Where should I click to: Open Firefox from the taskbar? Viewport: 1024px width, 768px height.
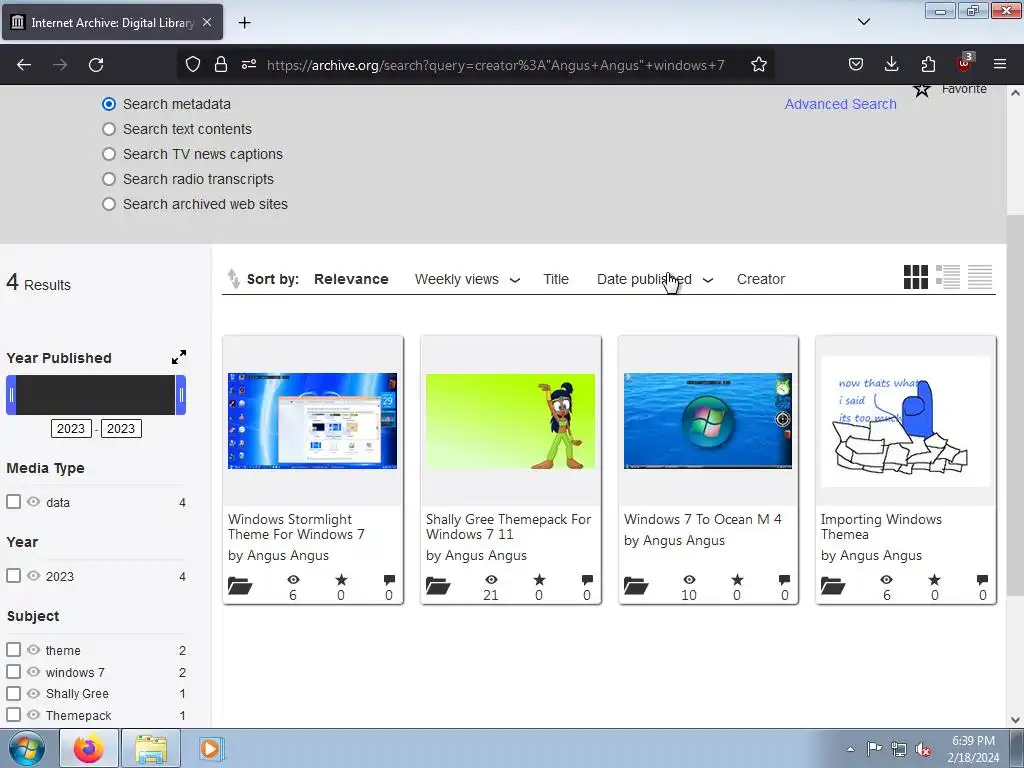point(88,748)
